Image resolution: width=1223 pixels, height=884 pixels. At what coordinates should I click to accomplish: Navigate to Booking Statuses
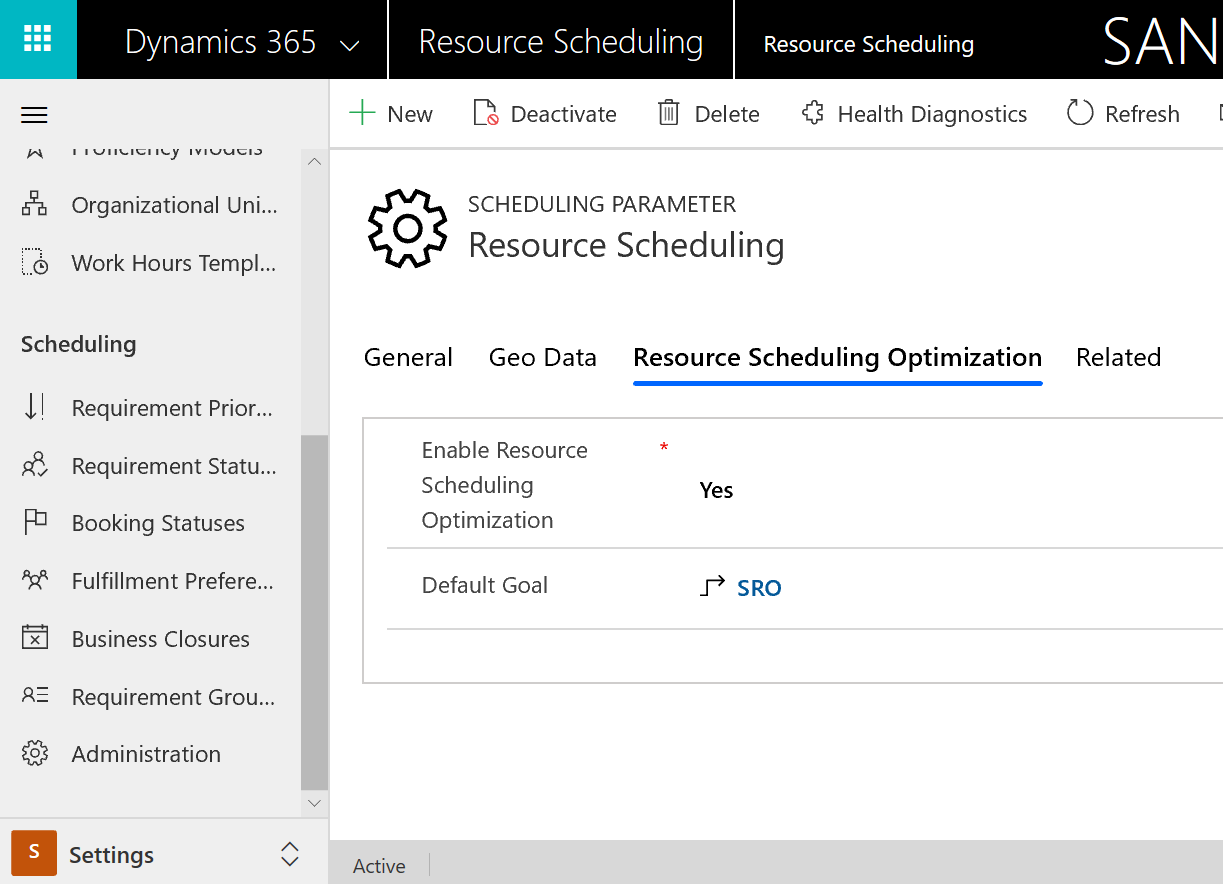158,523
